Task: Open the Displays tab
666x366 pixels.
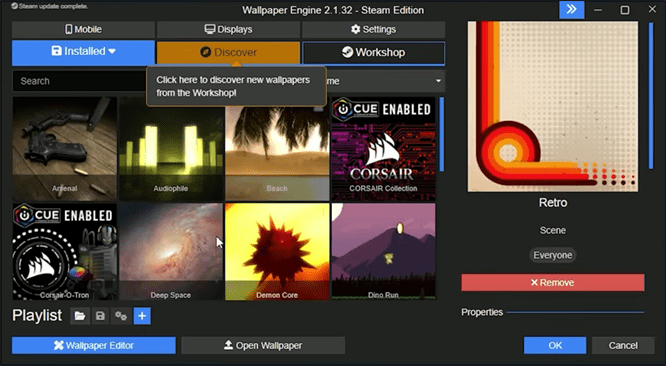Action: (x=229, y=29)
